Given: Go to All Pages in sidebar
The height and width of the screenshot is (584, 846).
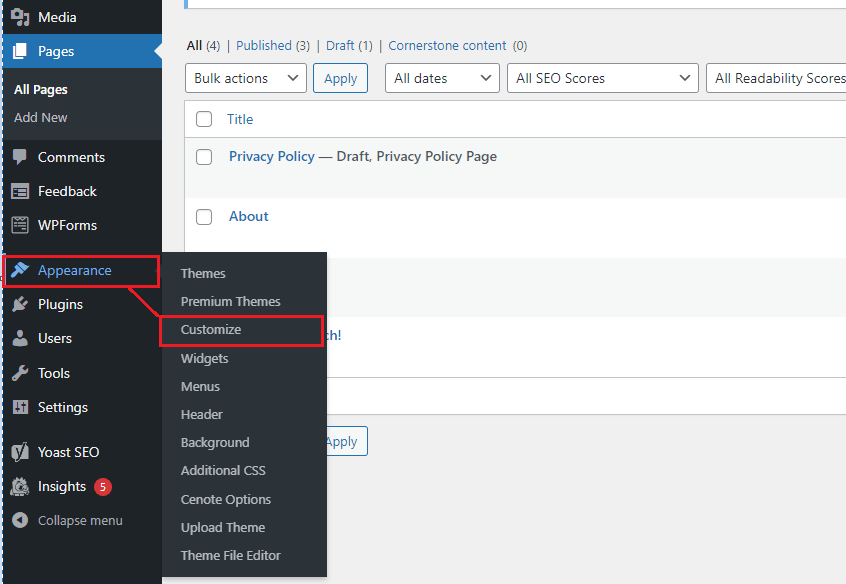Looking at the screenshot, I should (x=41, y=90).
